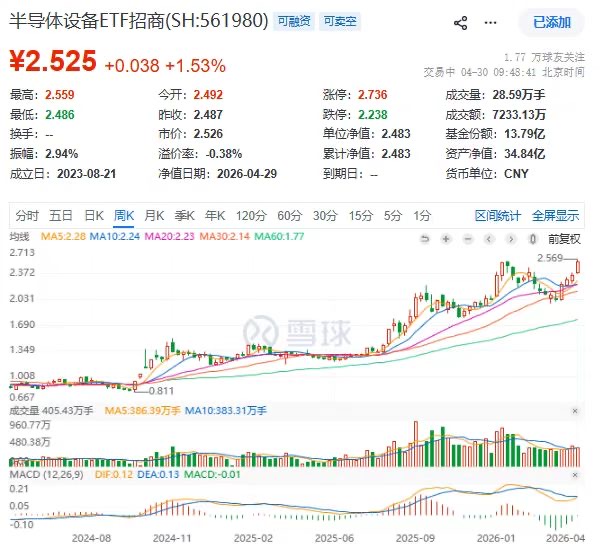This screenshot has height=554, width=605.
Task: Click the MACD (12,26,9) label
Action: [x=46, y=474]
